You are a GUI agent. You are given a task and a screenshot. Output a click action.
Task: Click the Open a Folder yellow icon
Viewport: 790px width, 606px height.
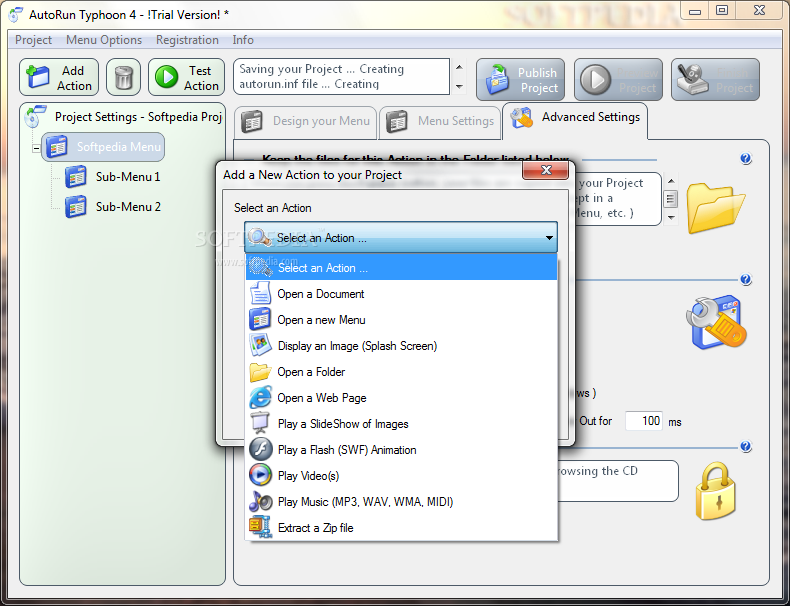click(260, 372)
